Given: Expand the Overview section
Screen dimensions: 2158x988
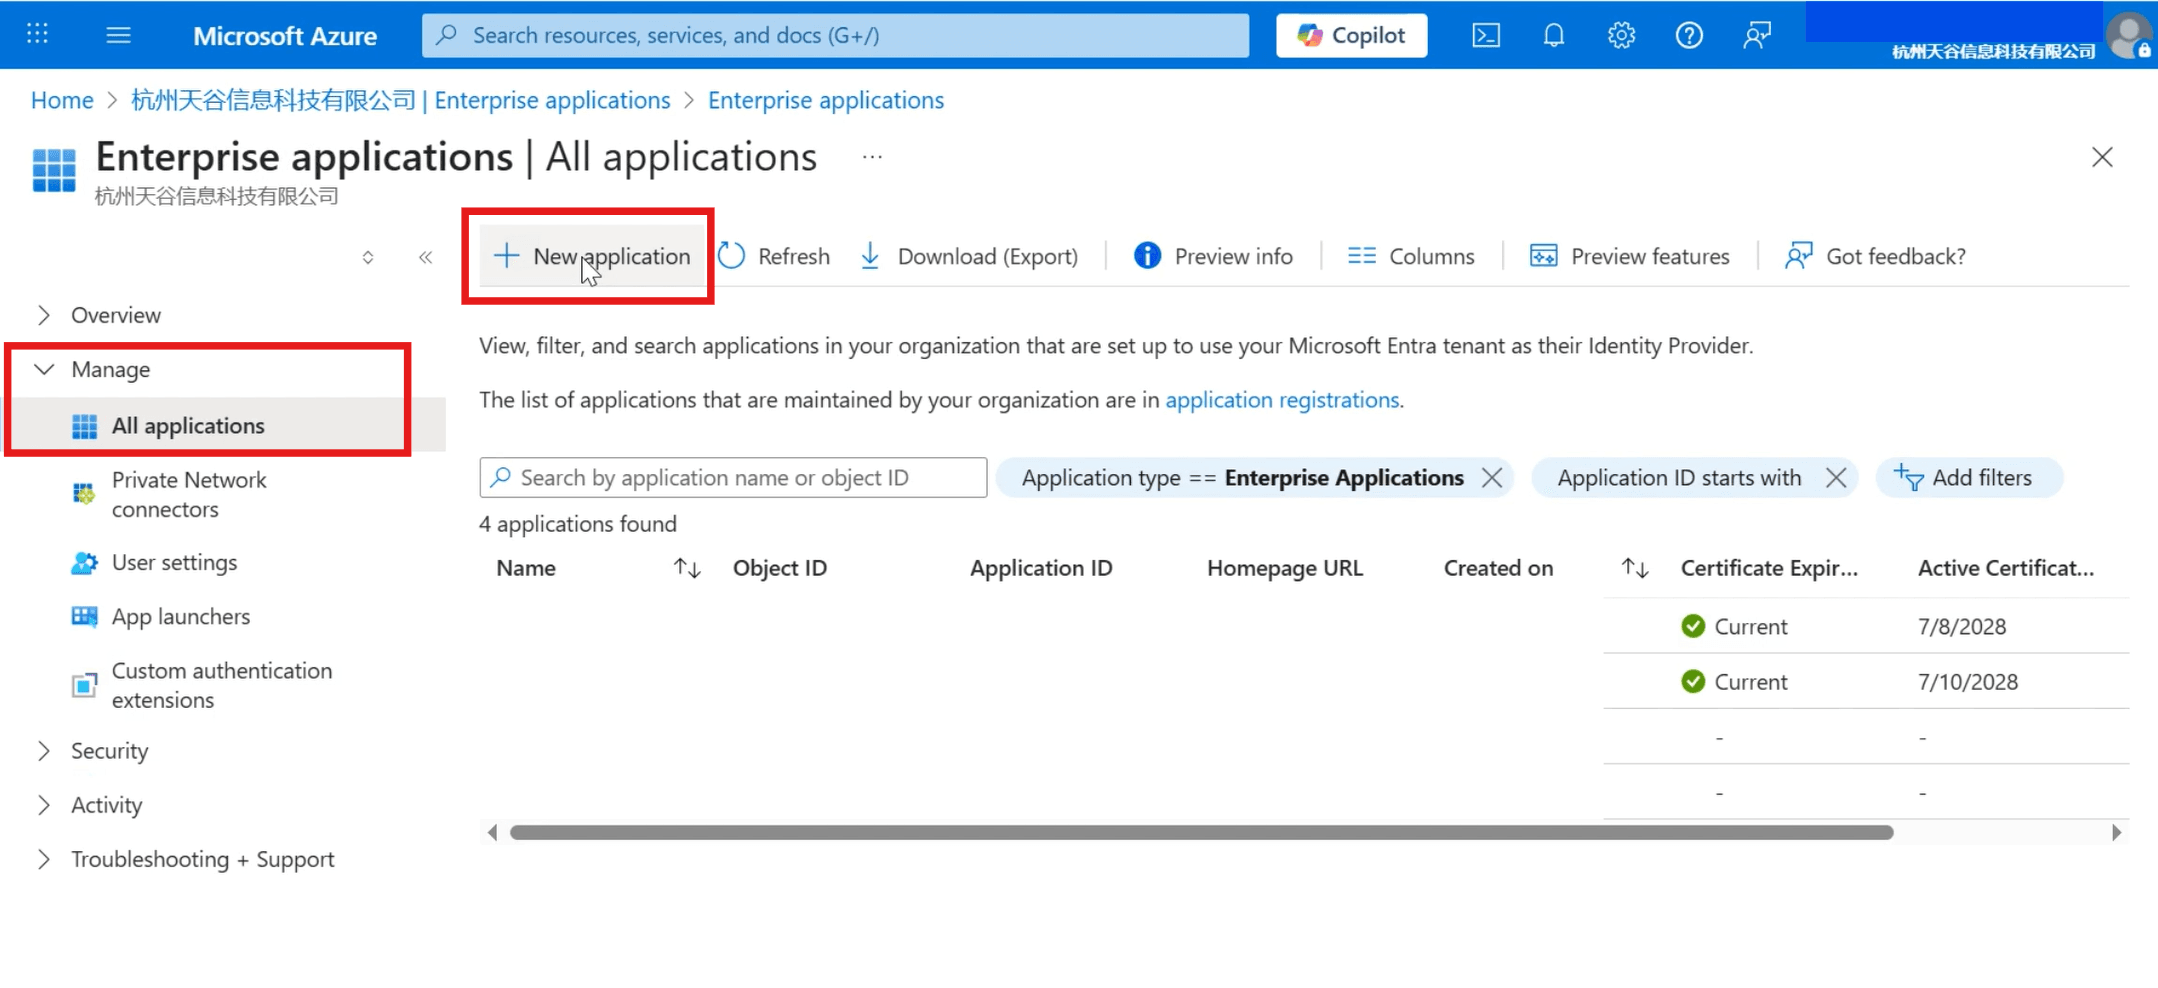Looking at the screenshot, I should coord(44,315).
